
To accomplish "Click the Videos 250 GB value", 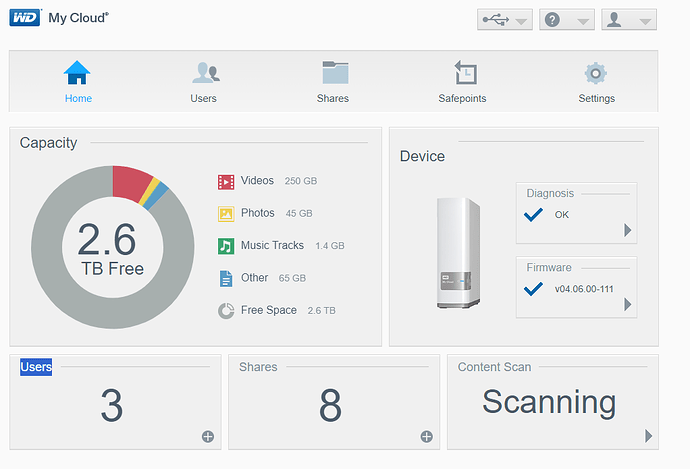I will [x=301, y=181].
